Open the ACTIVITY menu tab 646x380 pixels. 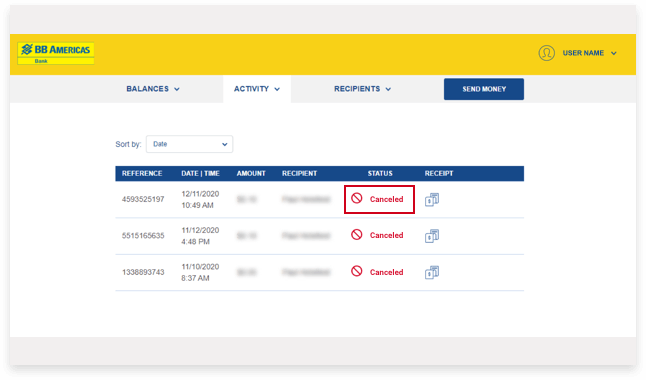257,89
